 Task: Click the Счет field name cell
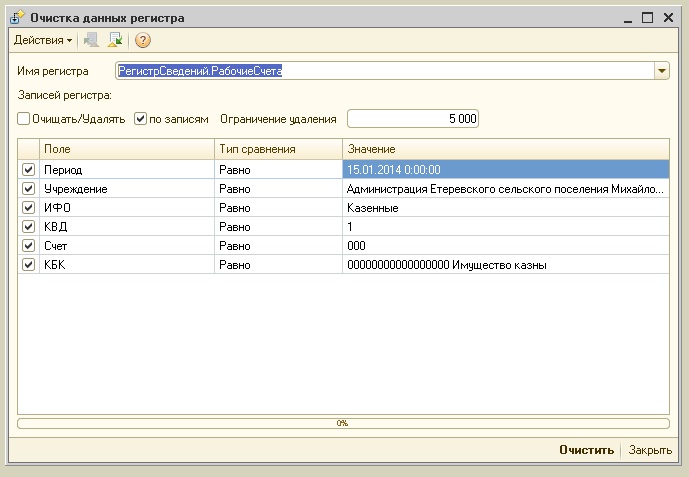pyautogui.click(x=127, y=246)
